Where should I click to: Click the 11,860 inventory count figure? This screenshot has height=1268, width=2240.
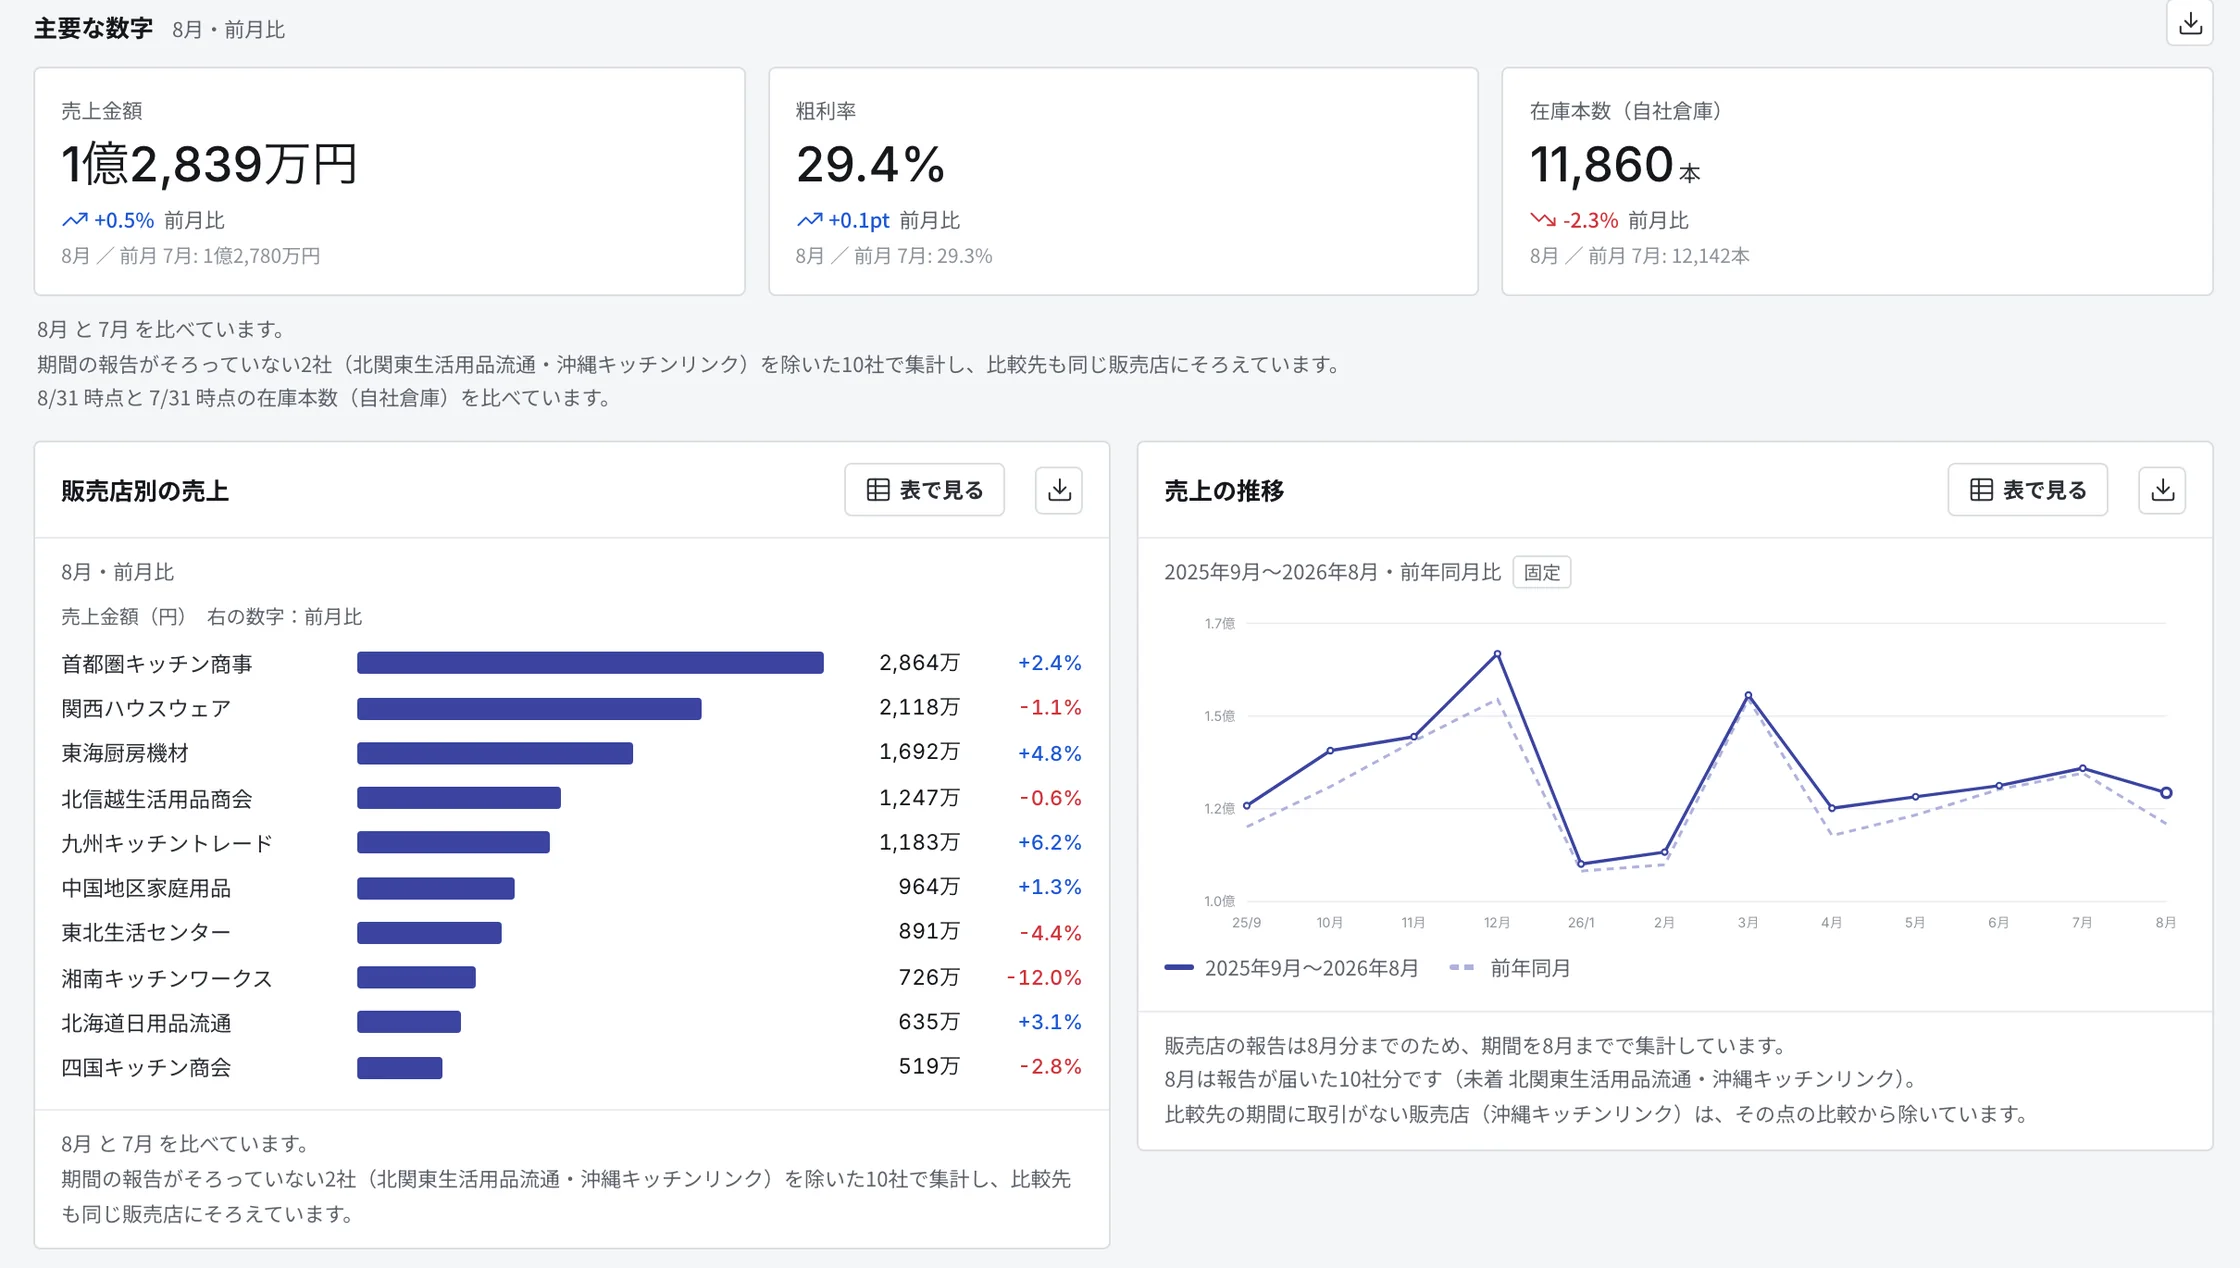[x=1601, y=164]
